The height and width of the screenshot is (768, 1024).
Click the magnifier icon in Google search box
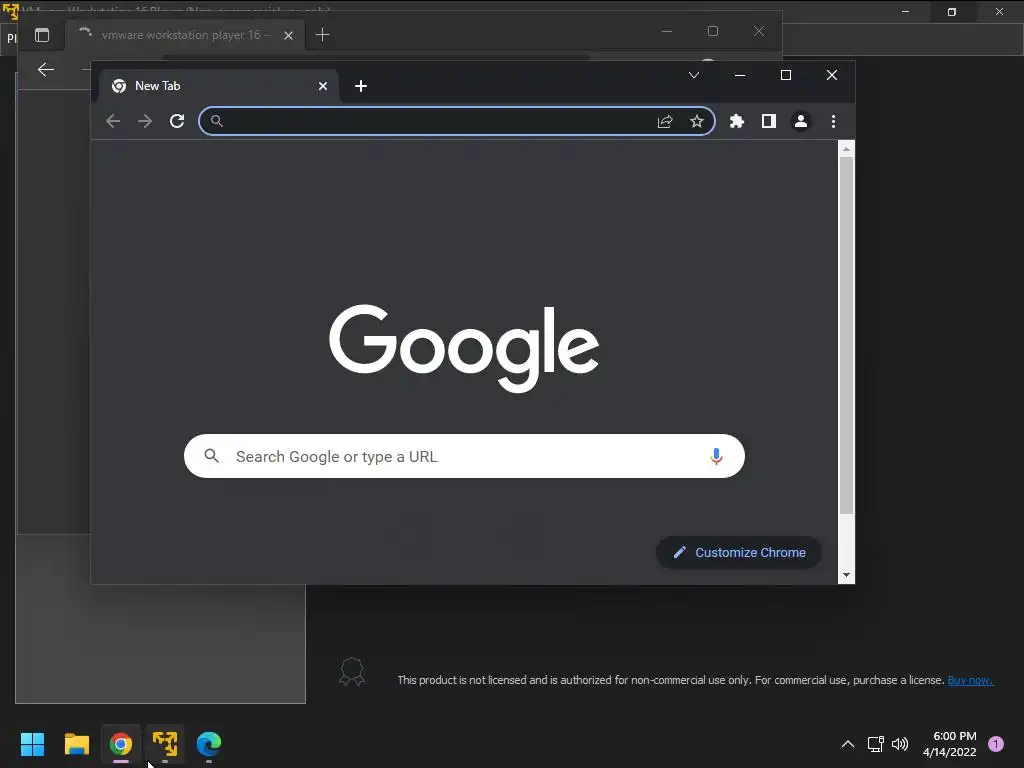coord(212,456)
